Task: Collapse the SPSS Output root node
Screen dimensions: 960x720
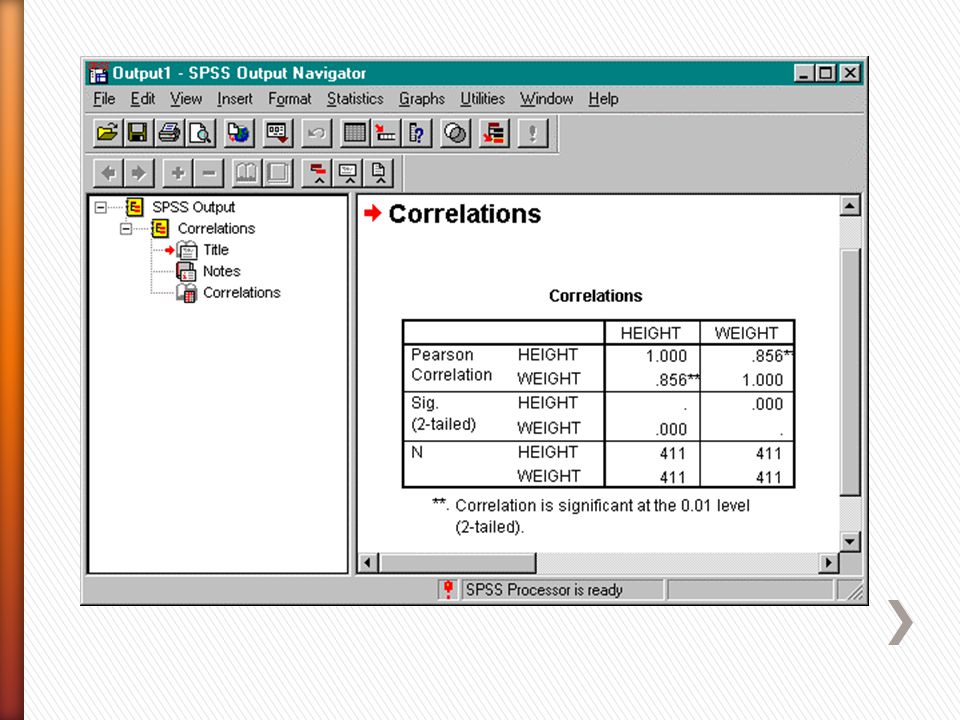Action: coord(100,208)
